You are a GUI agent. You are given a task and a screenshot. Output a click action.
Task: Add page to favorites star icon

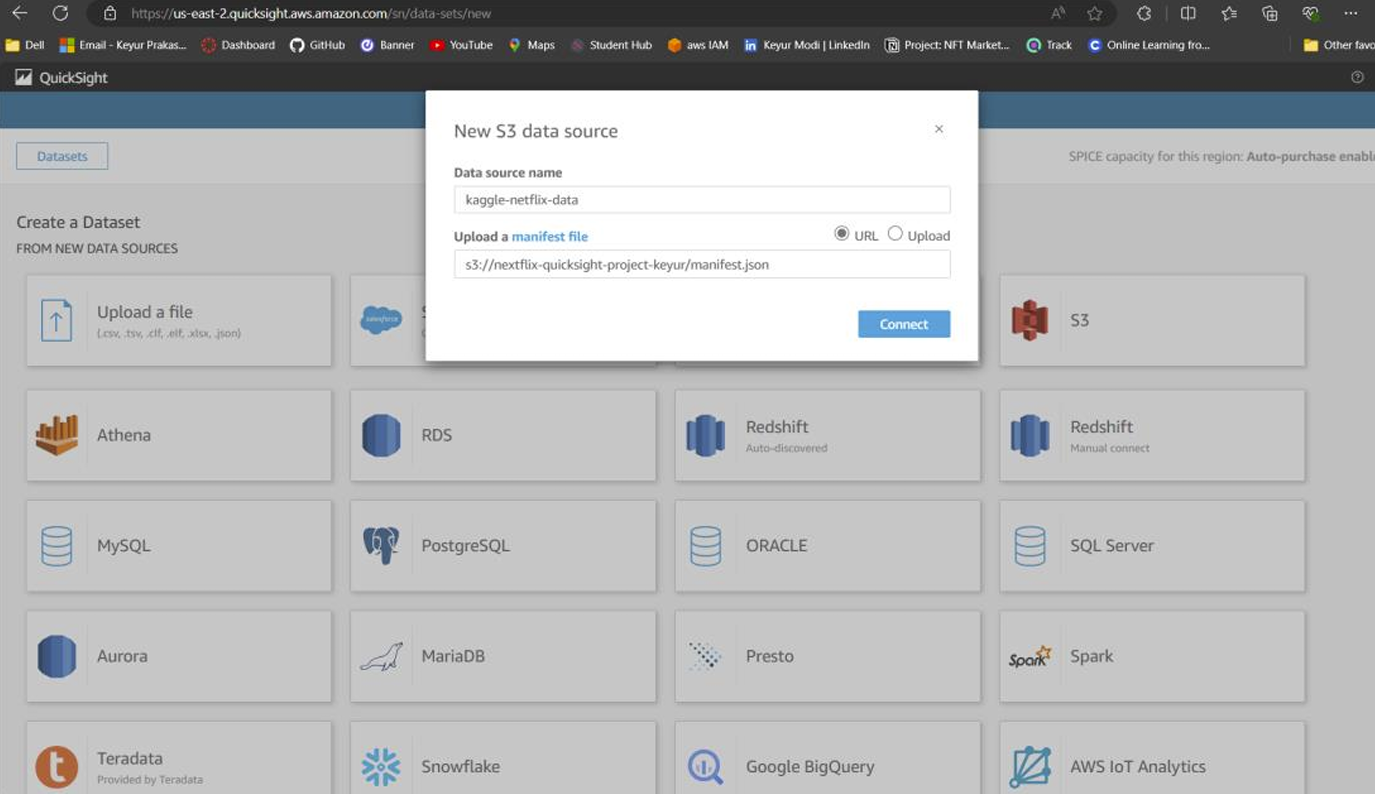(x=1095, y=14)
